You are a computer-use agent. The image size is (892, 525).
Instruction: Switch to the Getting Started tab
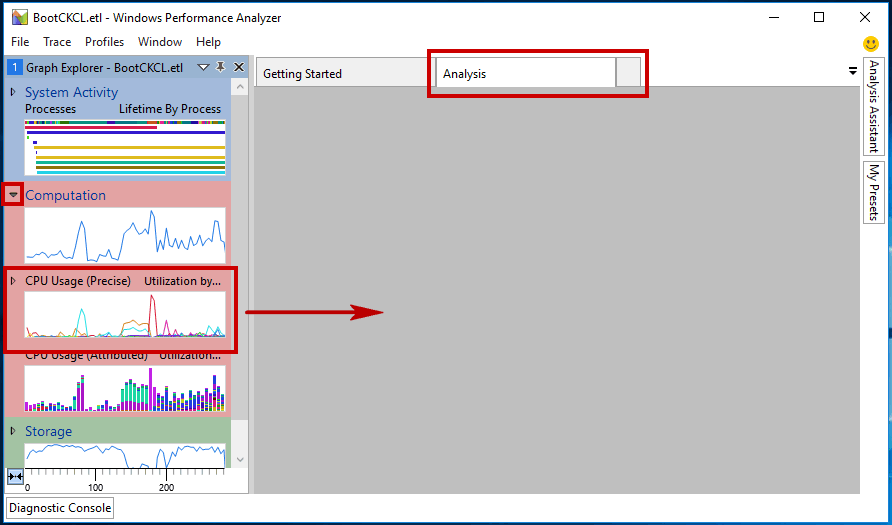(x=346, y=73)
